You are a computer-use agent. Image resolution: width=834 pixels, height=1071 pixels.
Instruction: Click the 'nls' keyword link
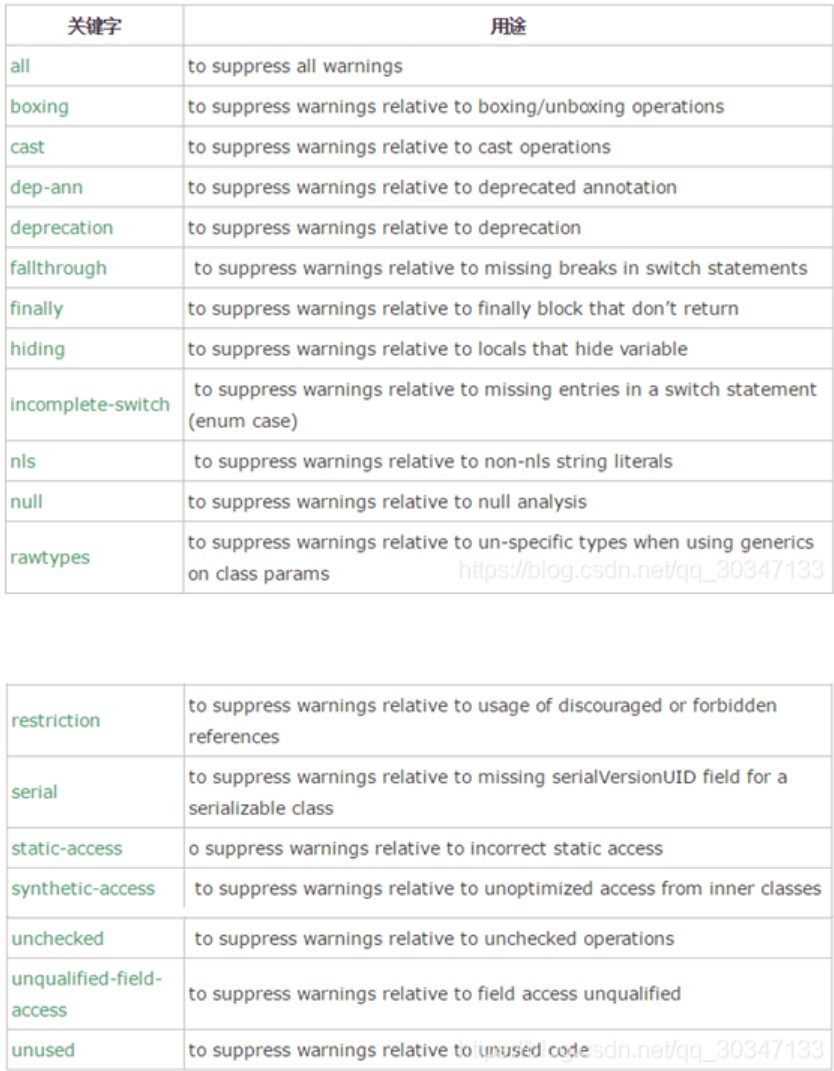(23, 461)
